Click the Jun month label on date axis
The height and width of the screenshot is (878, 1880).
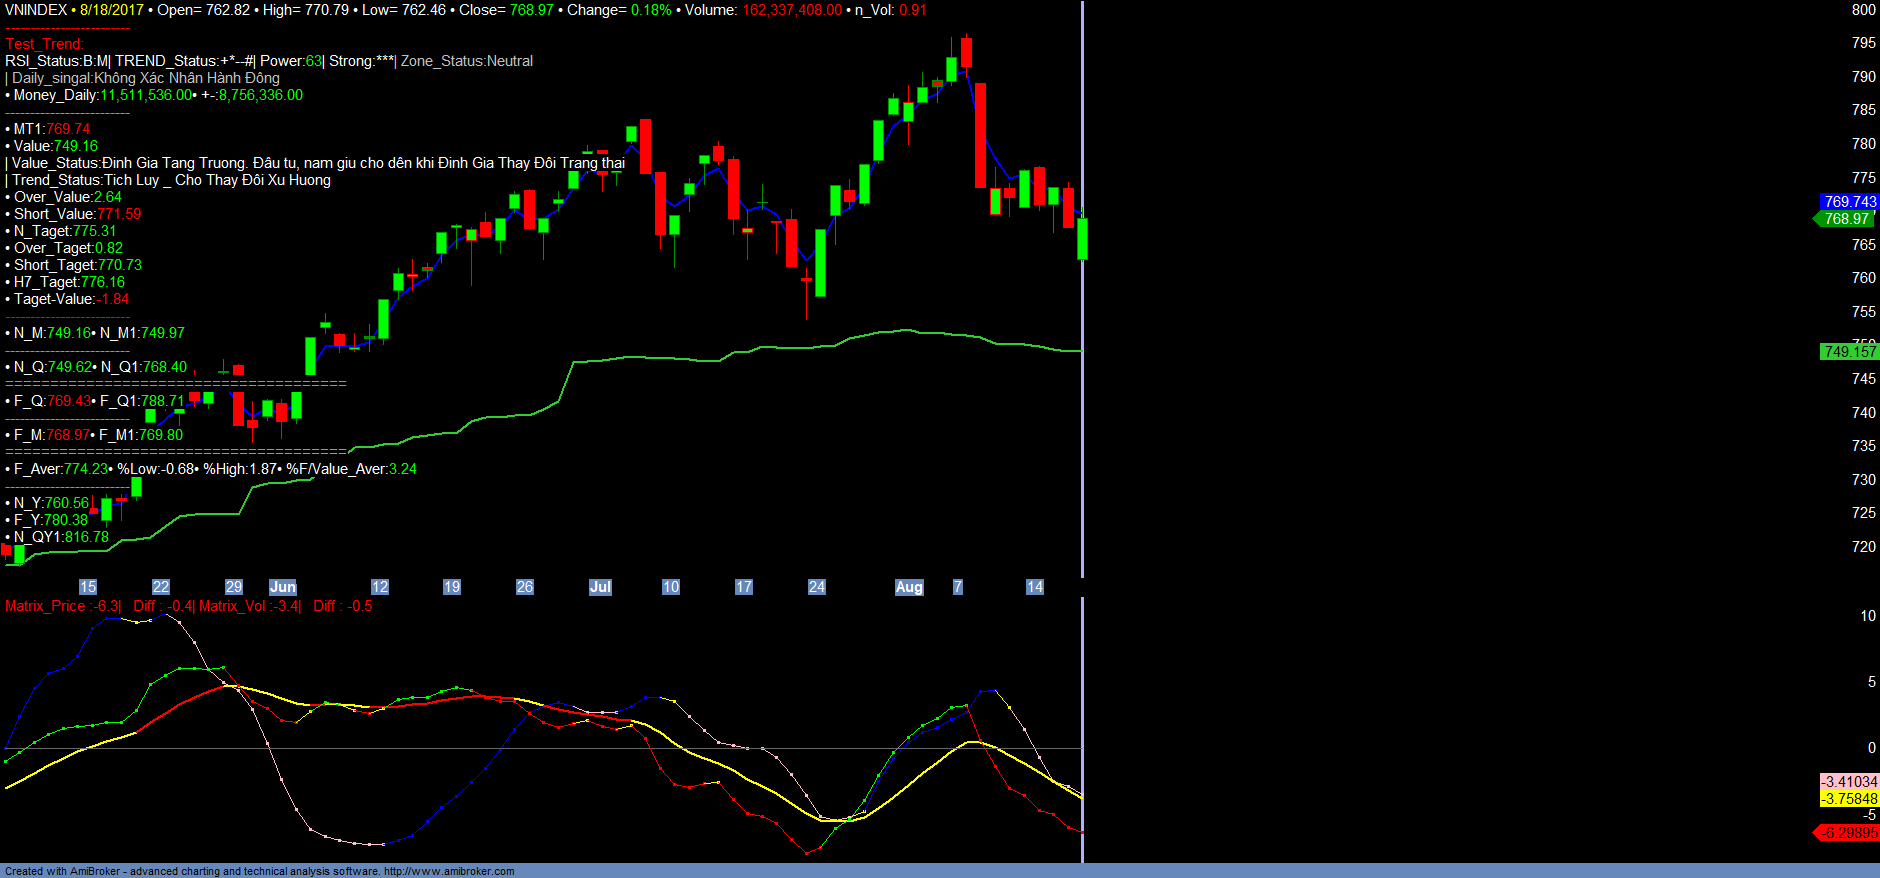click(283, 587)
